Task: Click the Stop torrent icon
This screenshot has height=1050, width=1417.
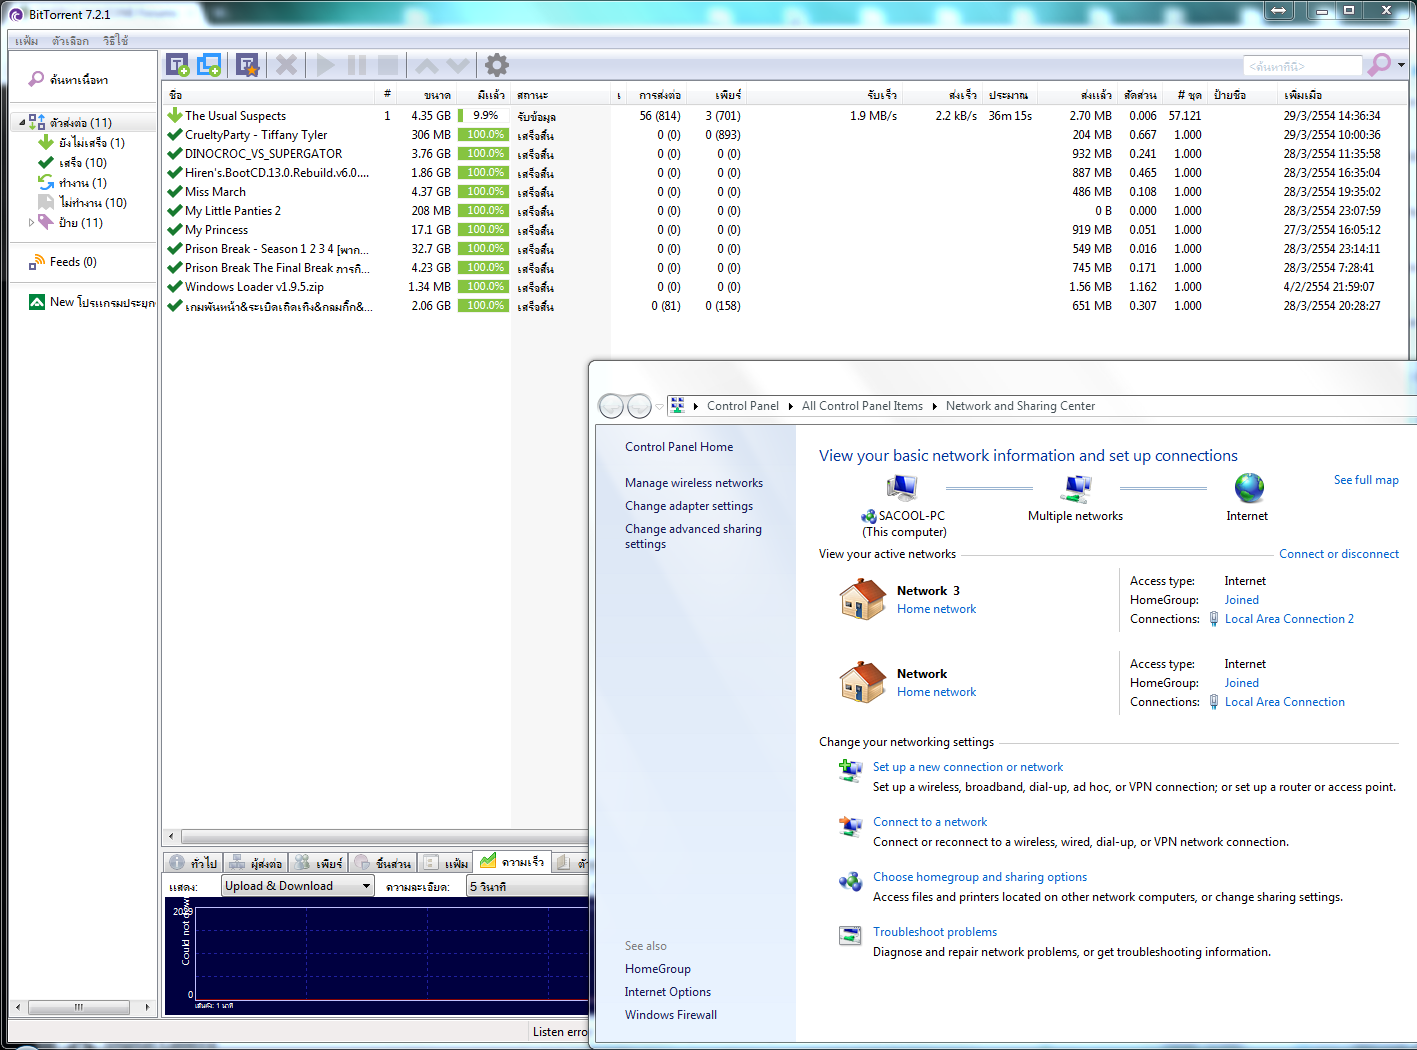Action: pos(388,66)
